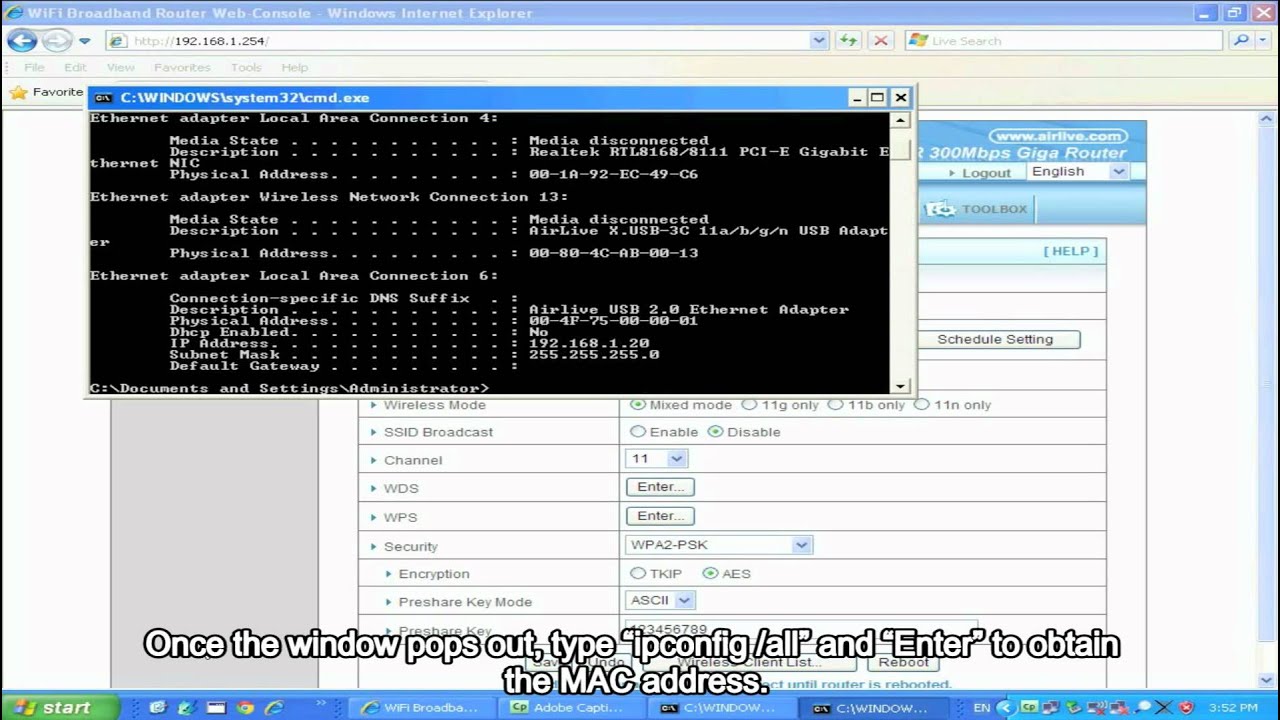Click the green refresh page icon
The height and width of the screenshot is (720, 1280).
(x=849, y=41)
